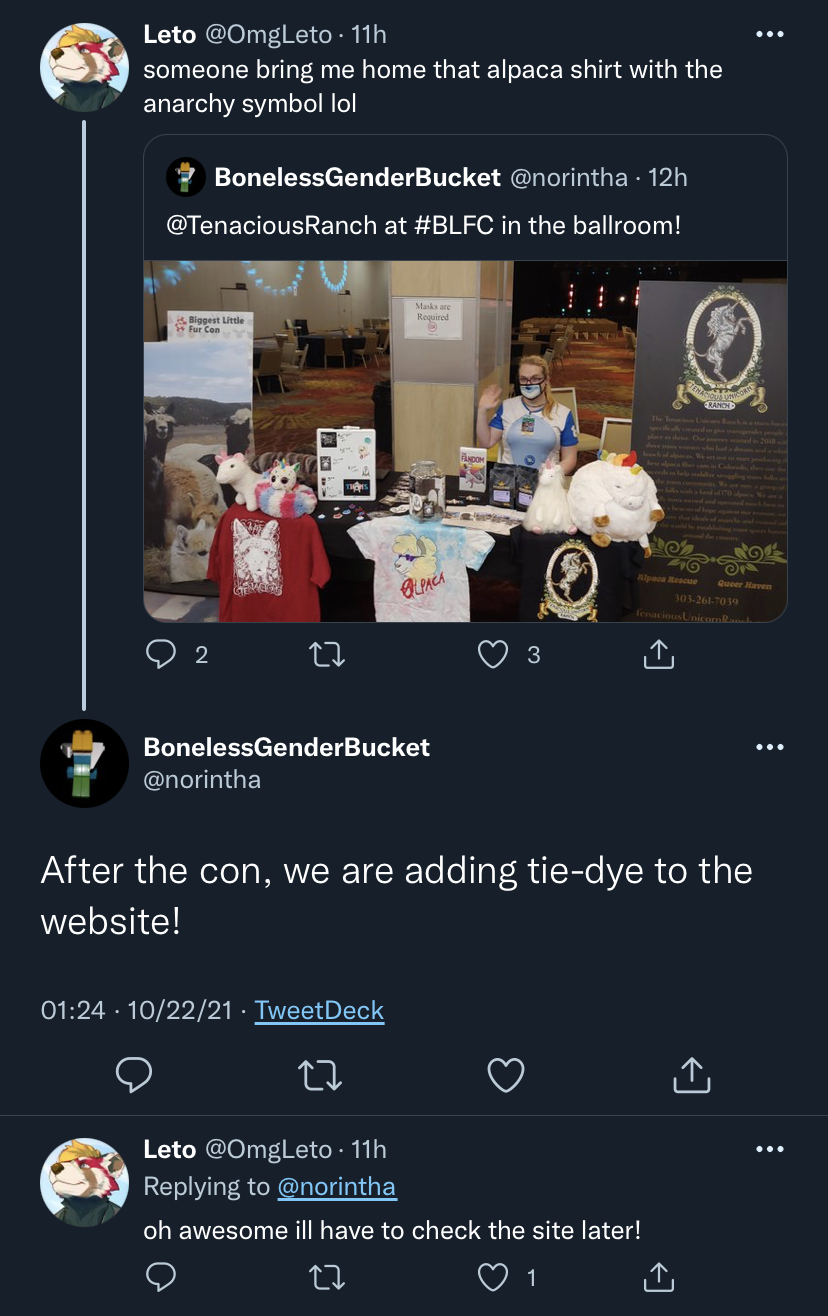The width and height of the screenshot is (828, 1316).
Task: Open the TweetDeck source link
Action: pos(319,1010)
